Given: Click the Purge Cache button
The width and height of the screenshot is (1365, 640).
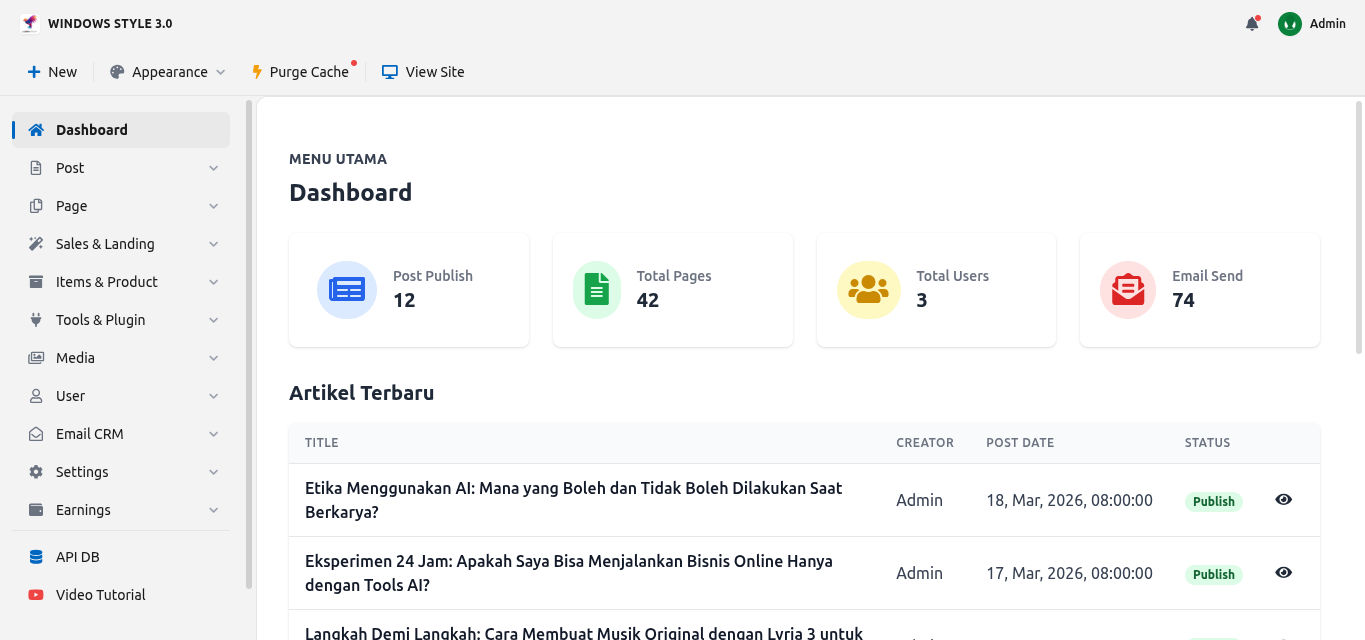Looking at the screenshot, I should (300, 72).
